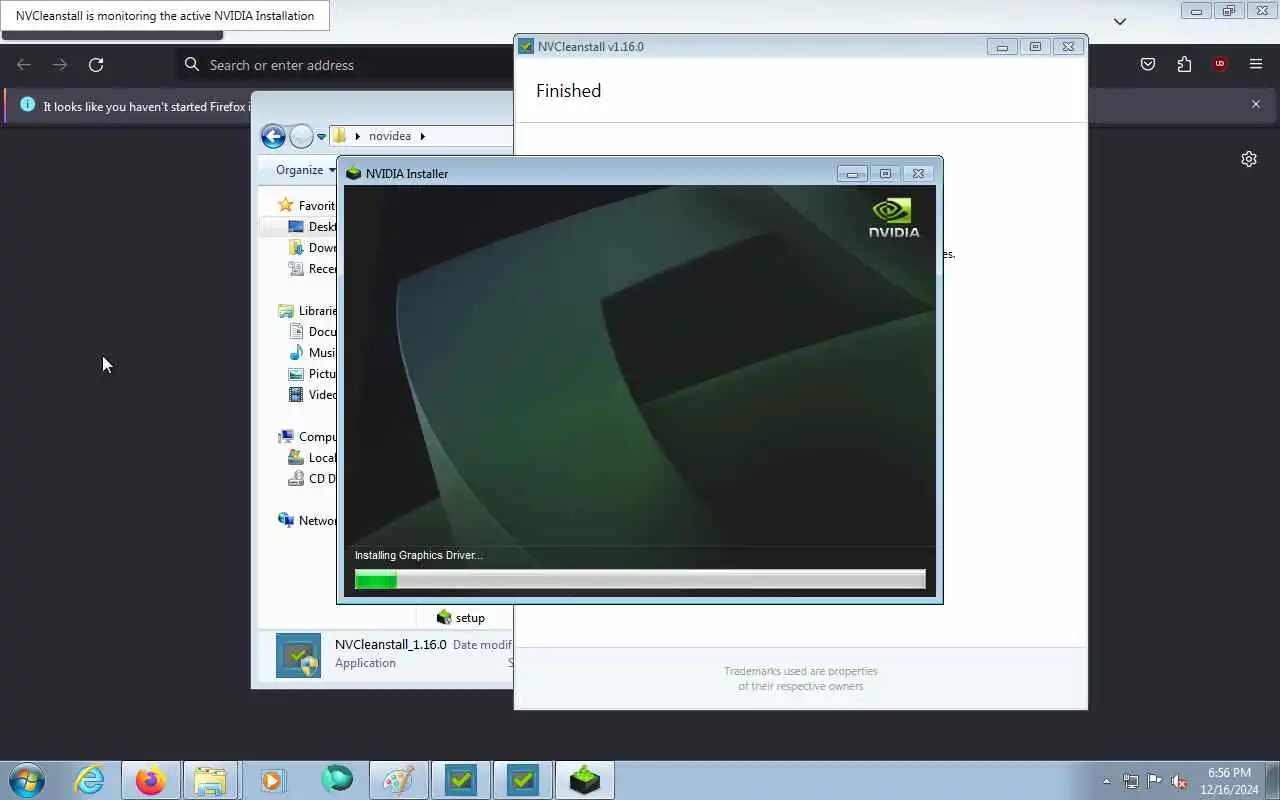Select the CD Drive in the sidebar
Viewport: 1280px width, 800px height.
311,479
